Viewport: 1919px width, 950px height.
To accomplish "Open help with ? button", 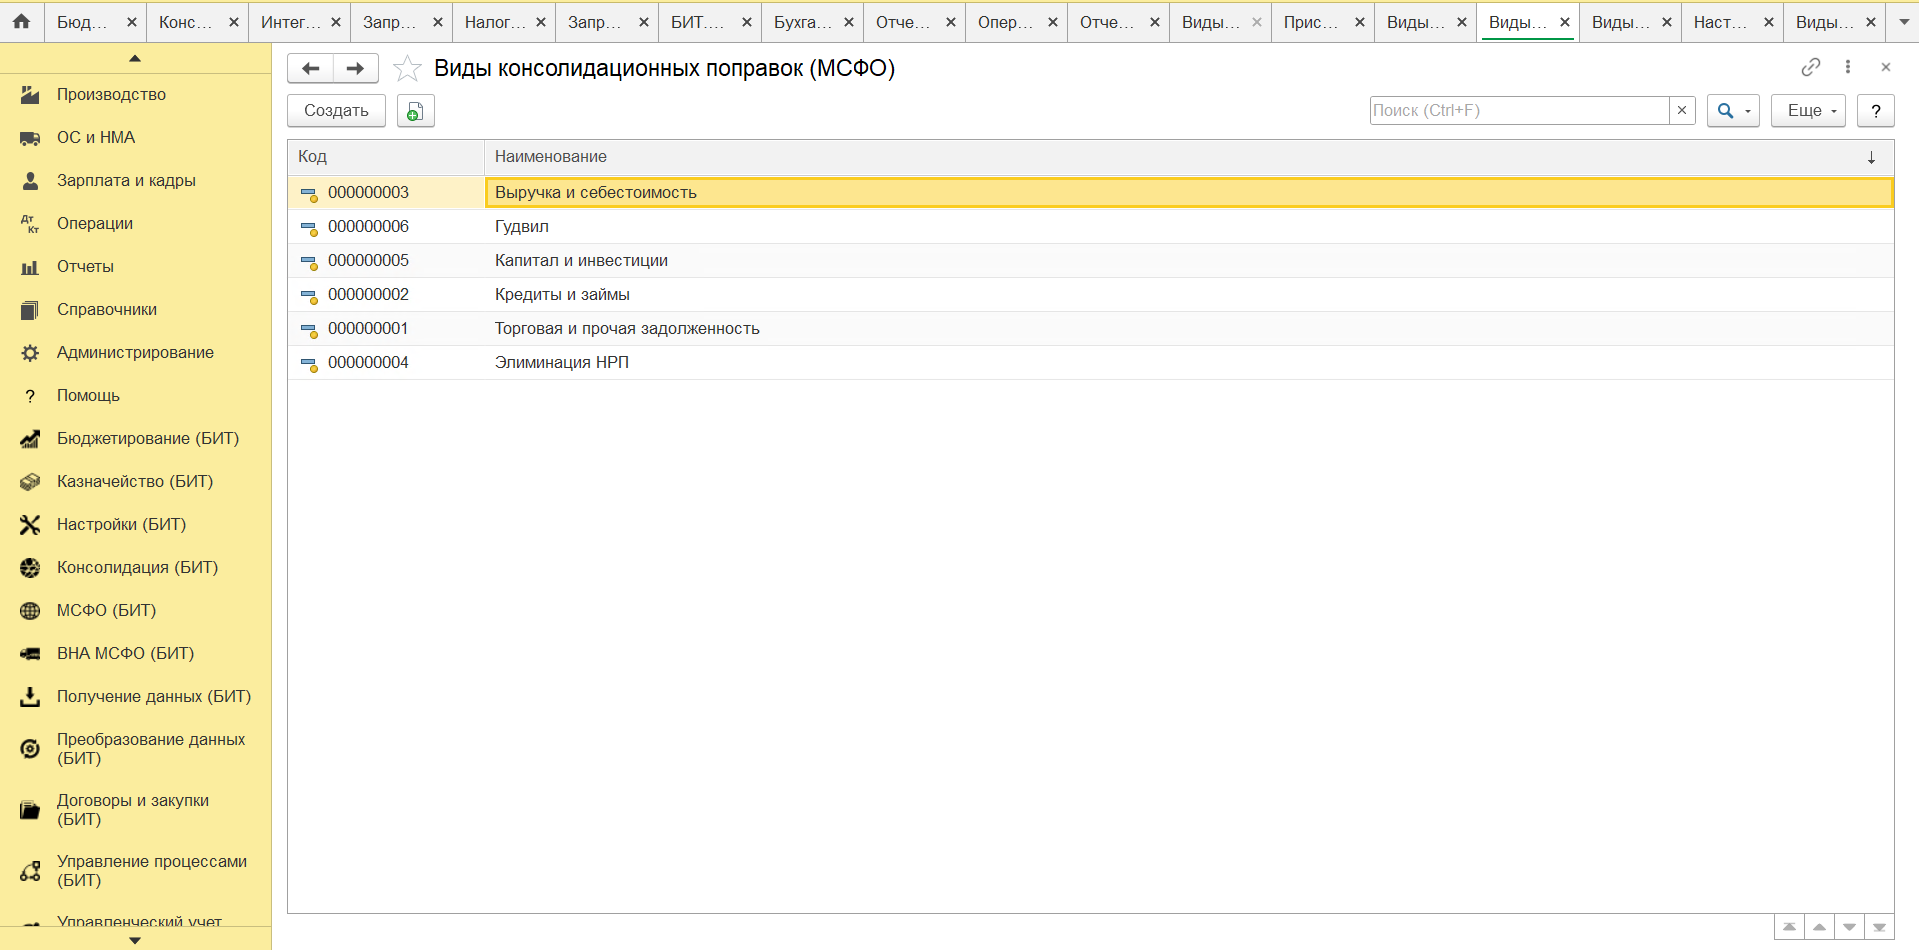I will coord(1876,111).
